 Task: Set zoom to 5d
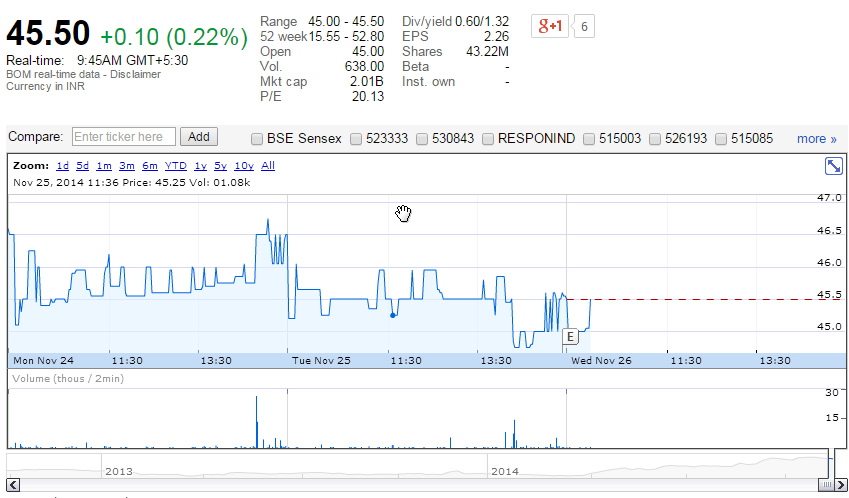[82, 166]
